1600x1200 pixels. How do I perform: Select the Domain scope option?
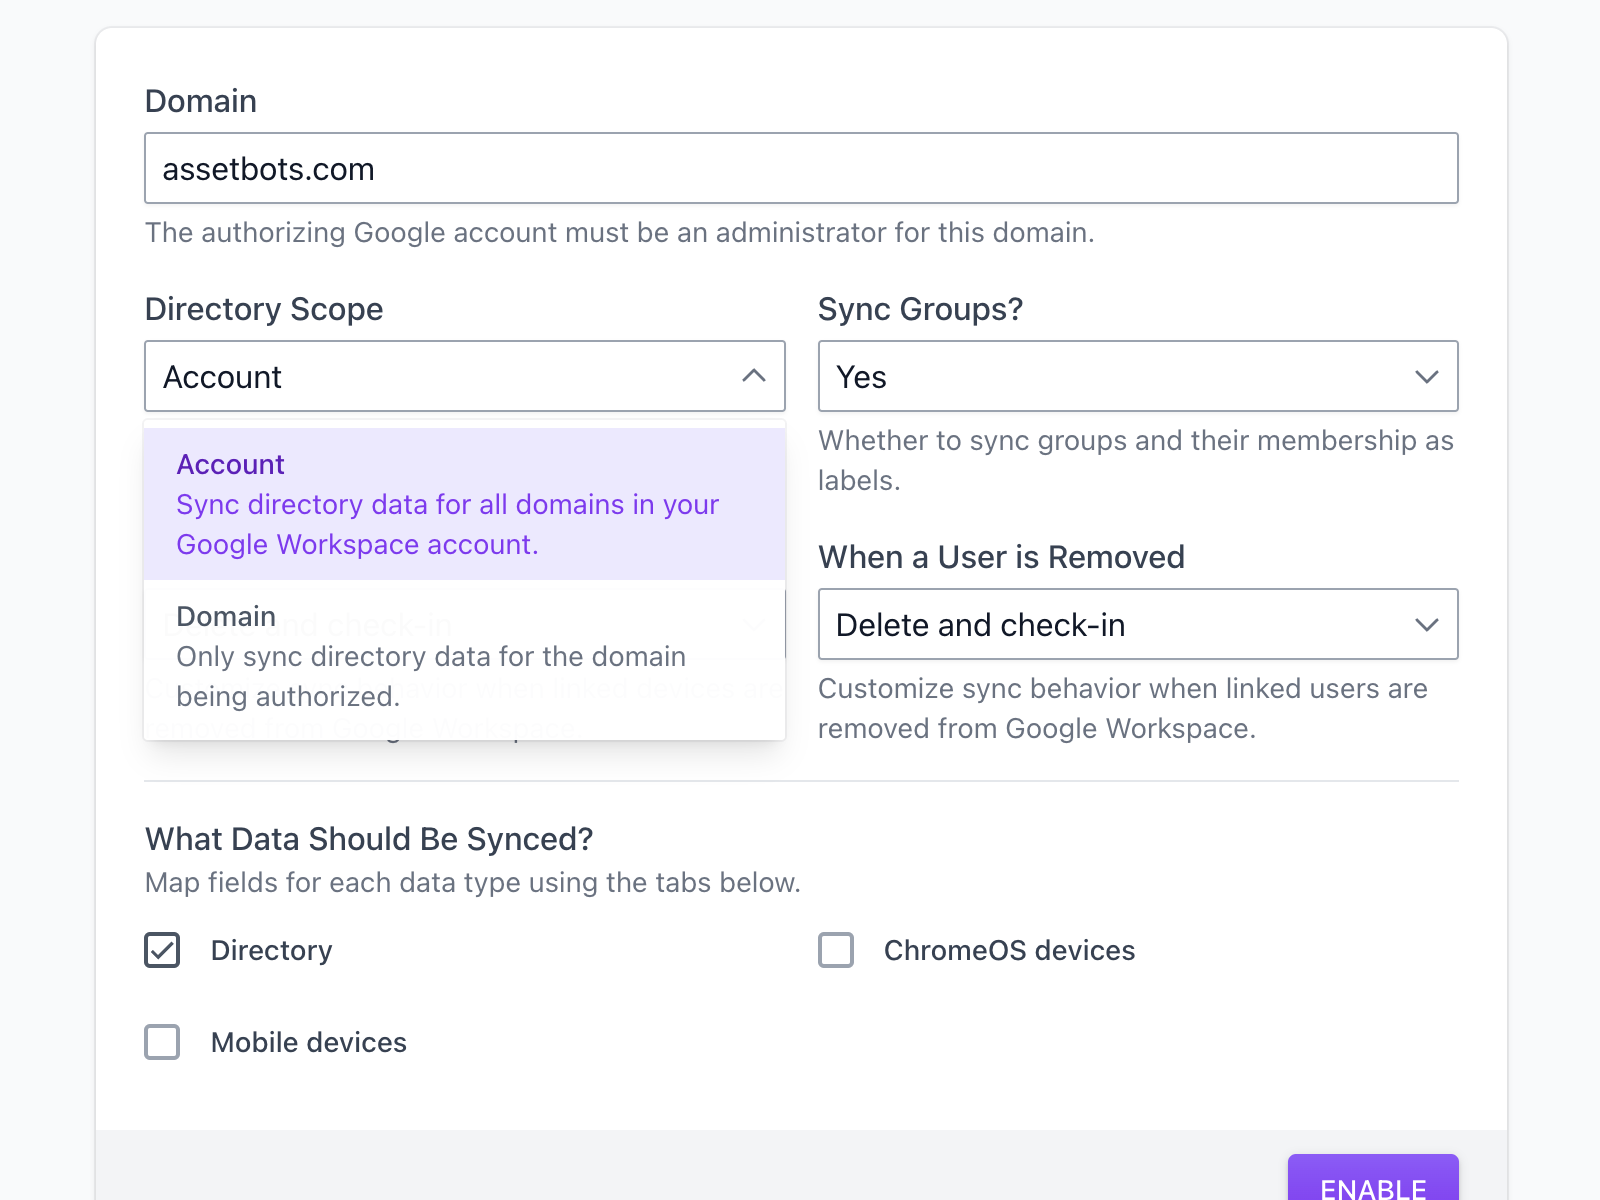[x=465, y=656]
